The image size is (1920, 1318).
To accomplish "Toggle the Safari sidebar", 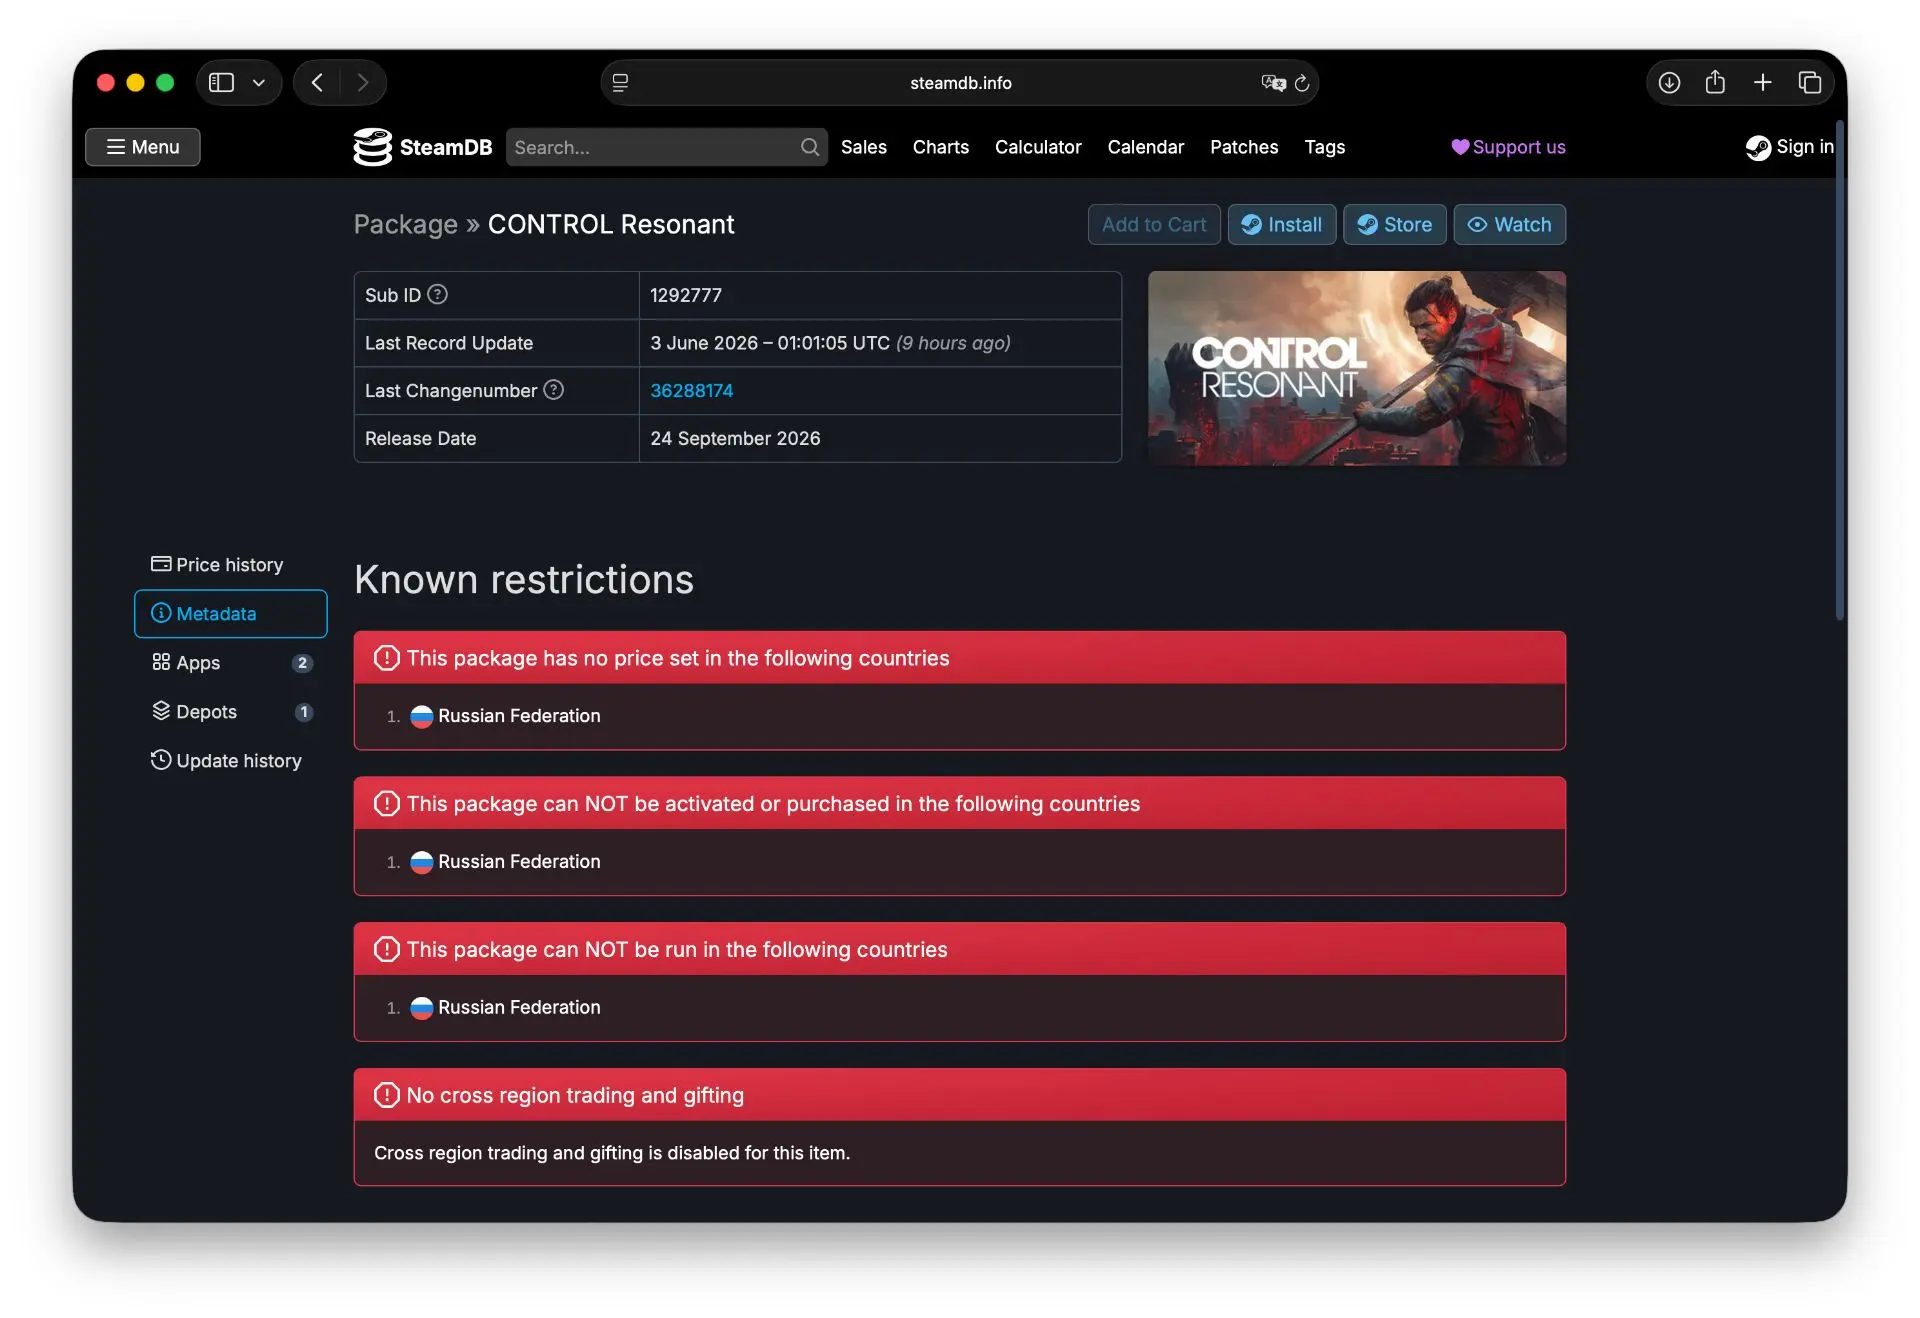I will 221,83.
